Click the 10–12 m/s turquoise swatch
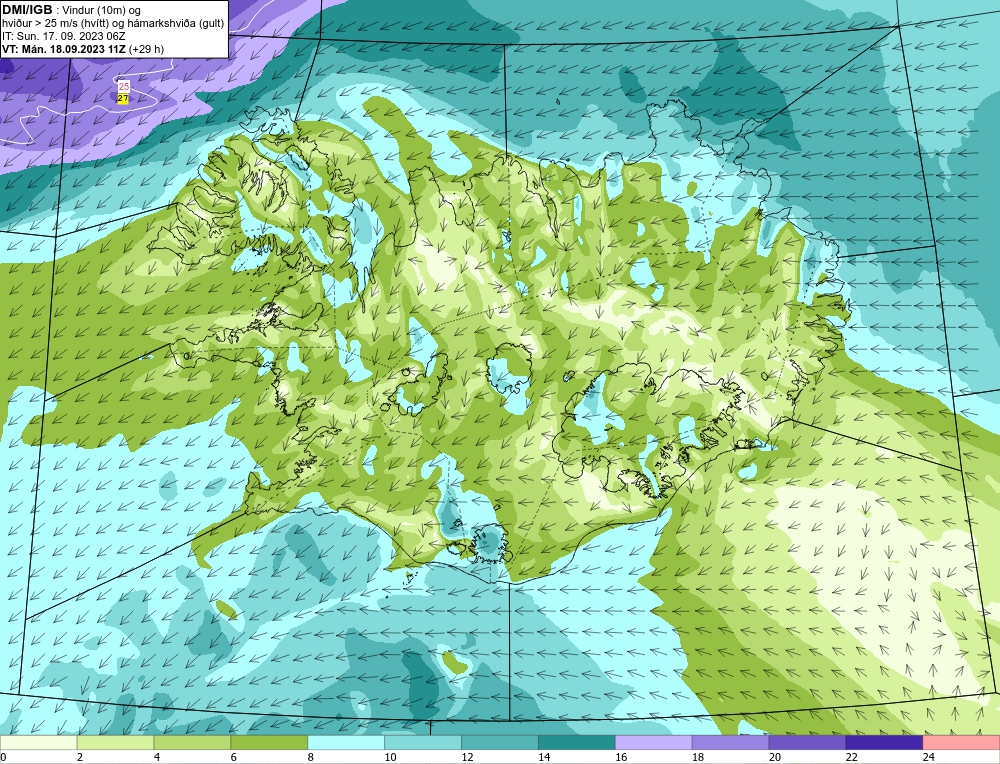1000x764 pixels. coord(423,743)
